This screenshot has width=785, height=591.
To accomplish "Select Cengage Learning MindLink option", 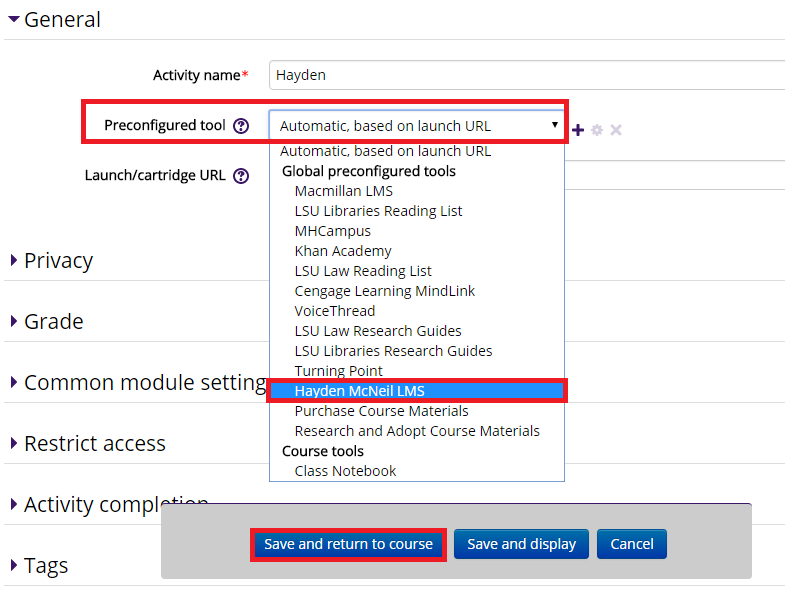I will coord(417,291).
